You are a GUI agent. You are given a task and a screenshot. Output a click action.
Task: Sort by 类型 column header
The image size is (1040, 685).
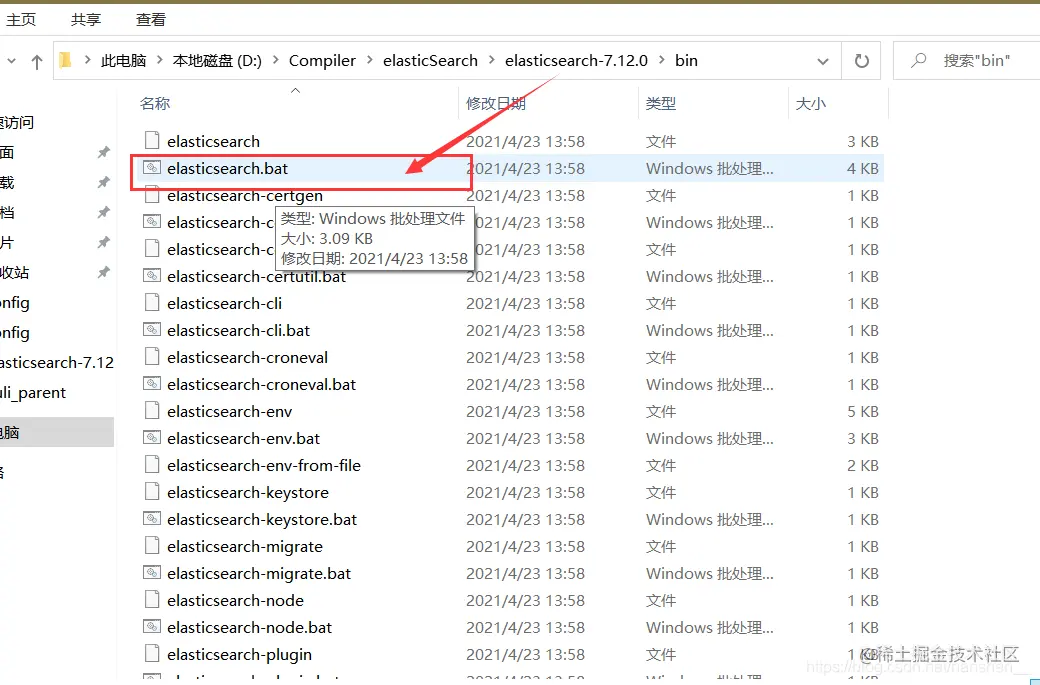click(661, 104)
